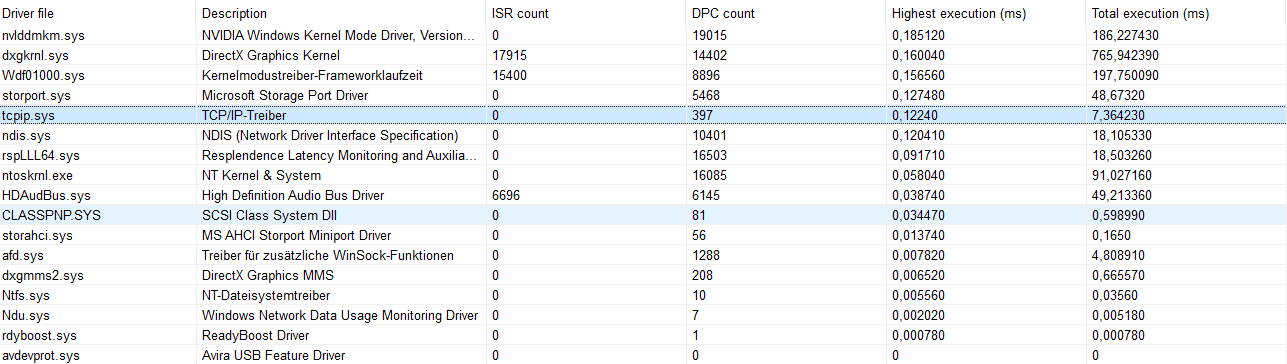Click Microsoft Storage Port Driver description
This screenshot has width=1287, height=364.
285,95
